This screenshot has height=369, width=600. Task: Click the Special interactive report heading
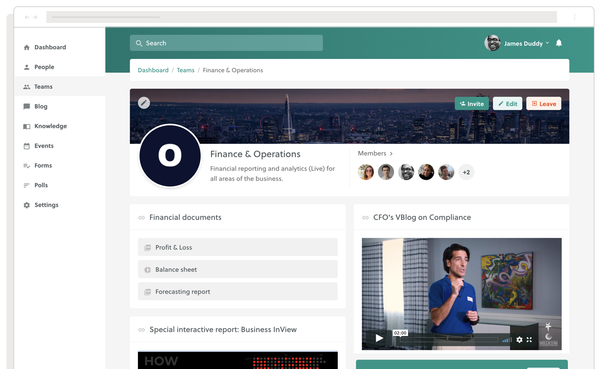coord(223,330)
